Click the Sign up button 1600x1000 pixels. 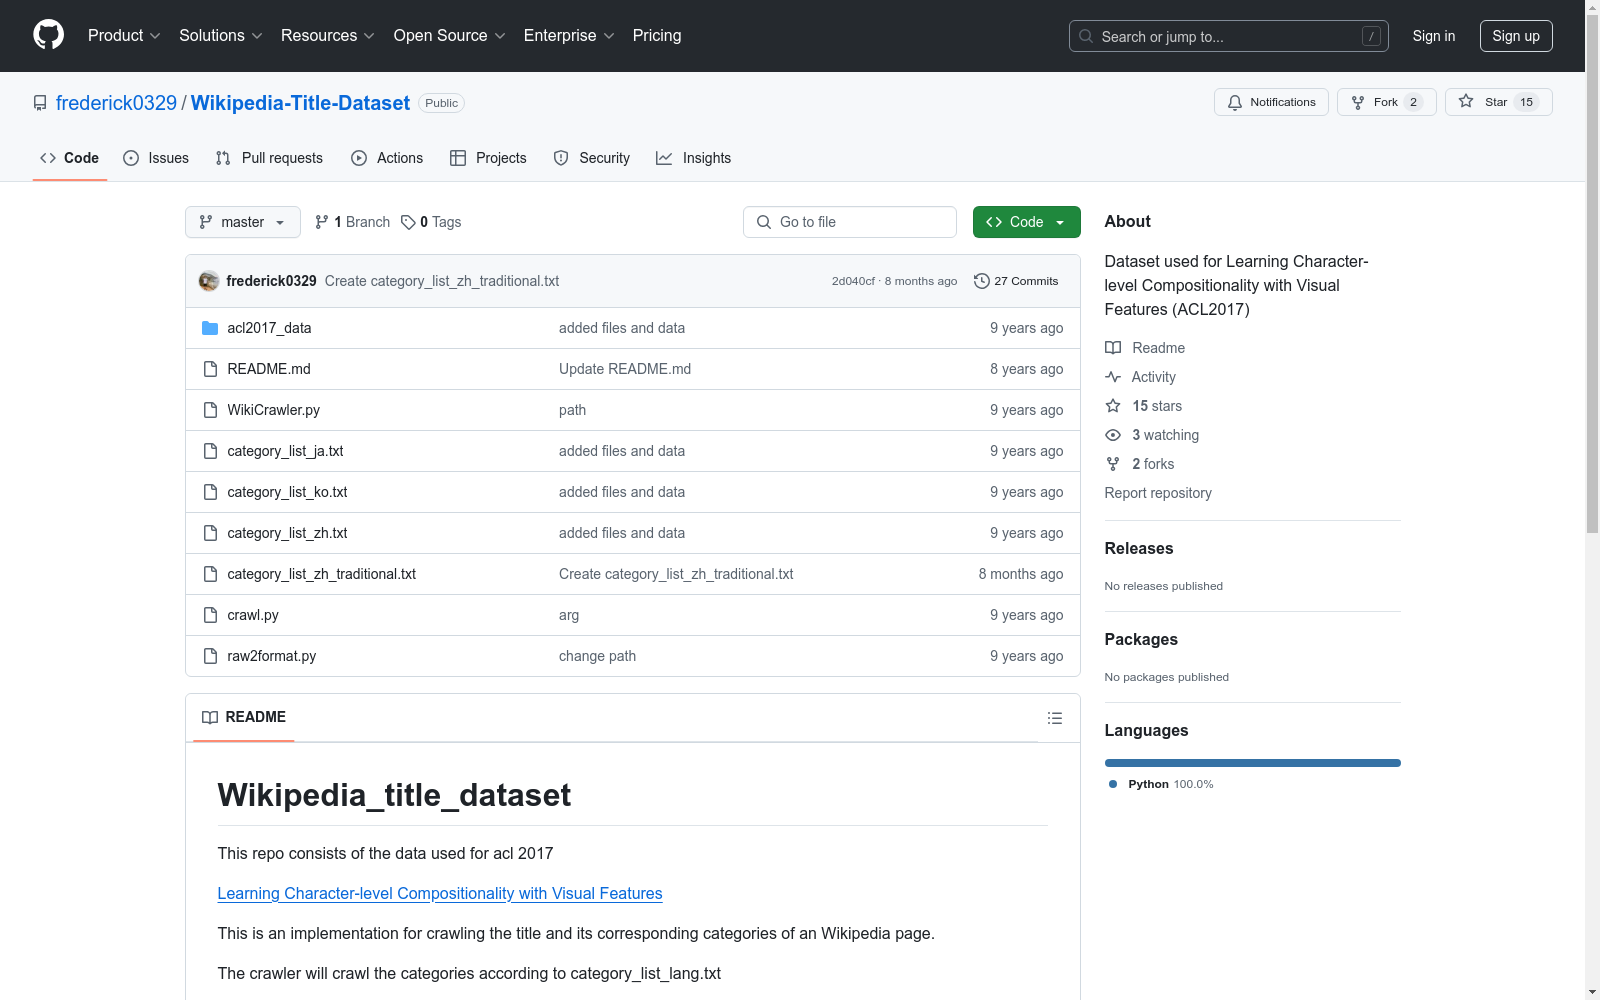pos(1516,36)
